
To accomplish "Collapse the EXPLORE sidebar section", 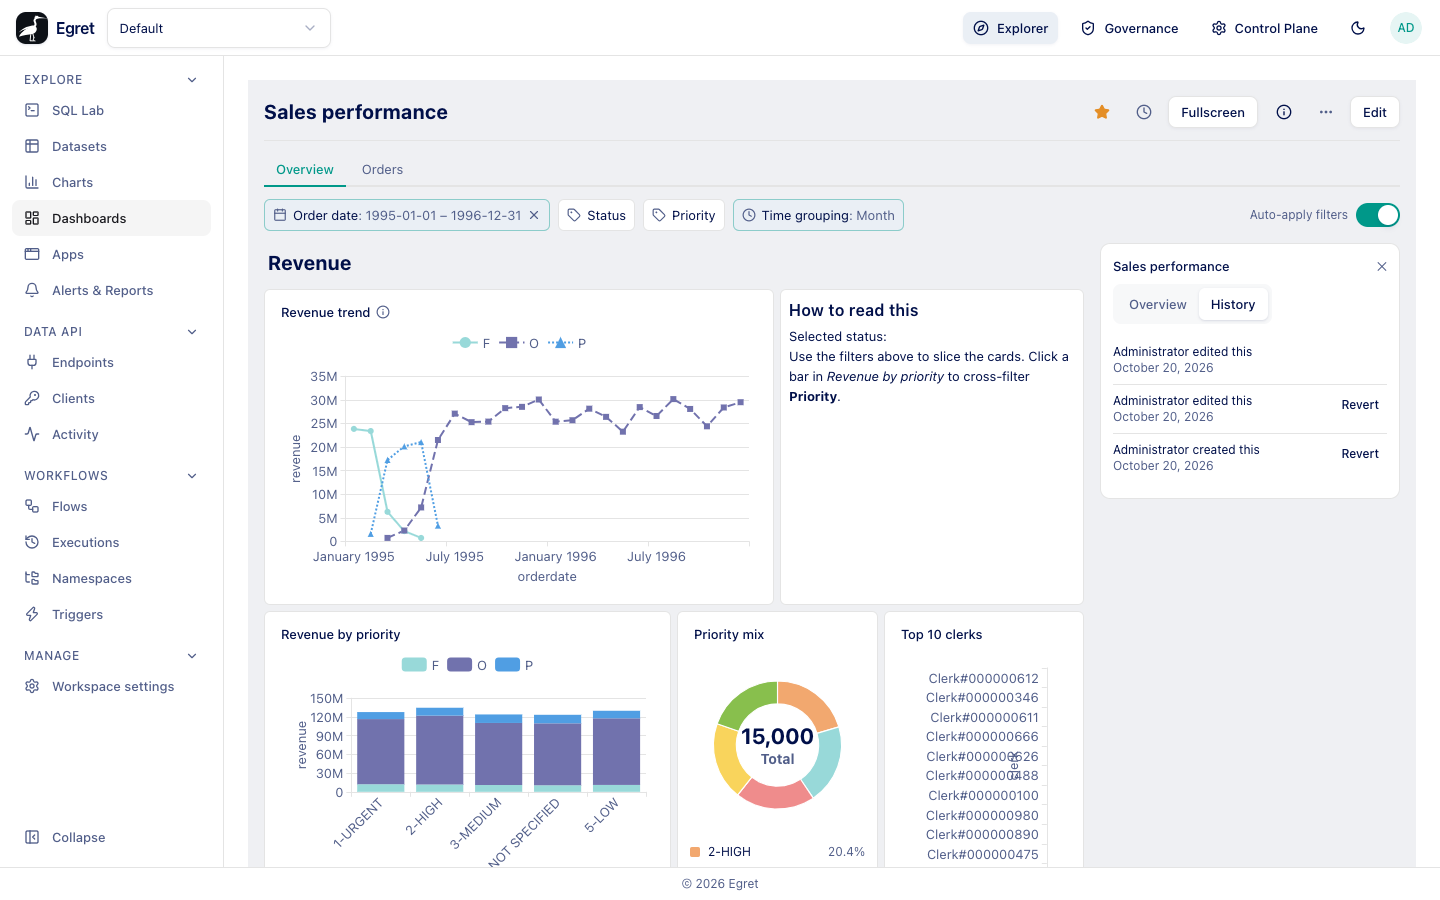I will click(192, 80).
